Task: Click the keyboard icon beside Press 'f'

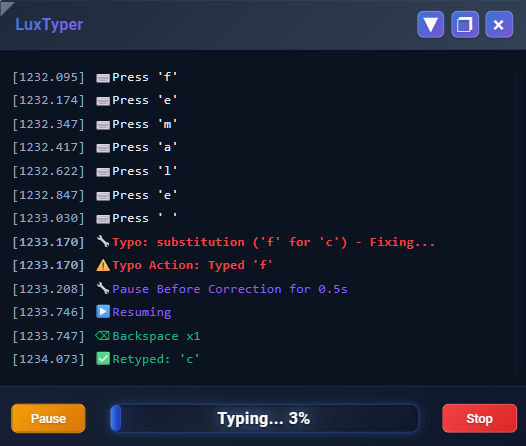Action: coord(103,78)
